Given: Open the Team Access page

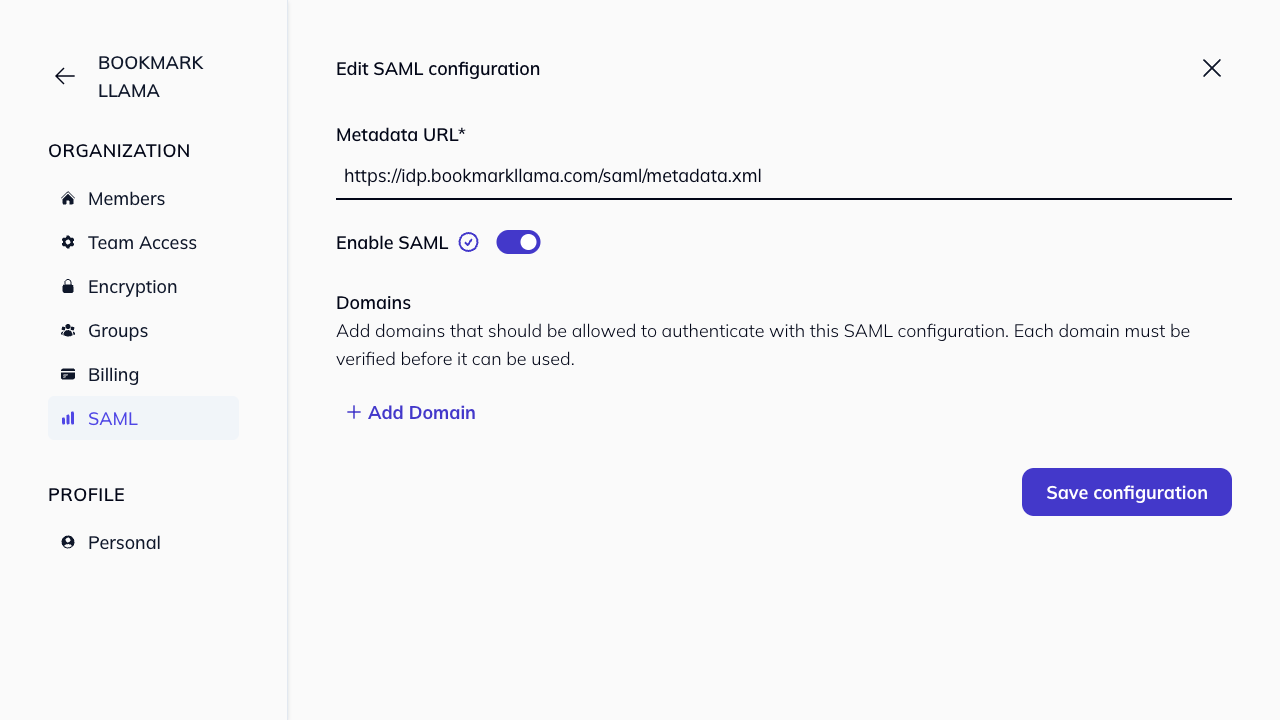Looking at the screenshot, I should [140, 242].
